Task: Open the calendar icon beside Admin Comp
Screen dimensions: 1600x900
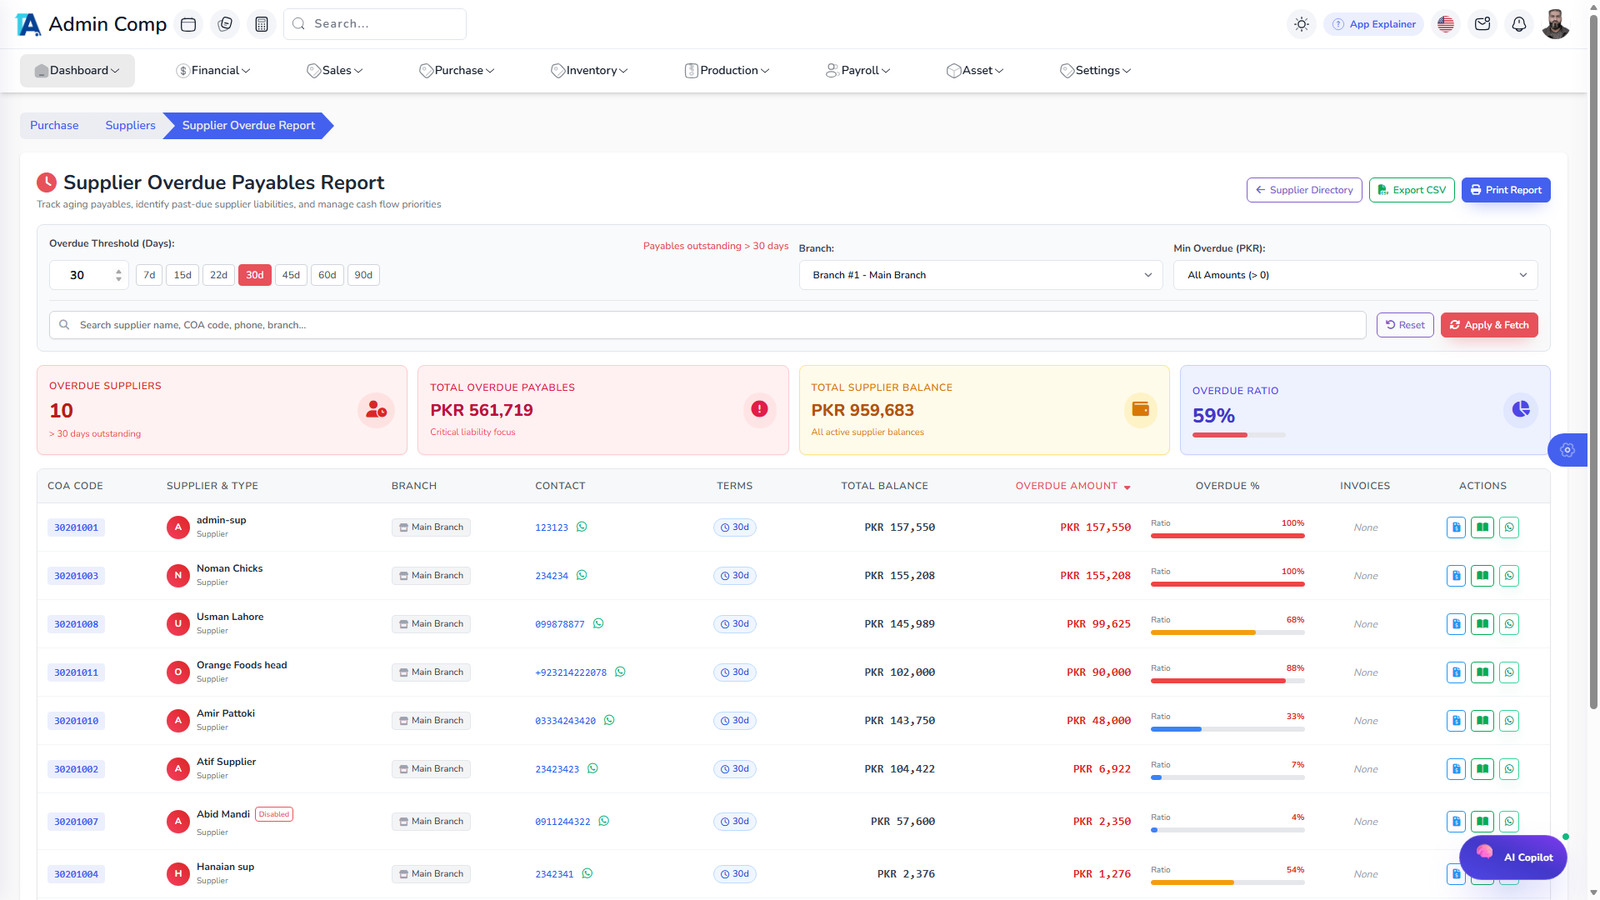Action: 188,24
